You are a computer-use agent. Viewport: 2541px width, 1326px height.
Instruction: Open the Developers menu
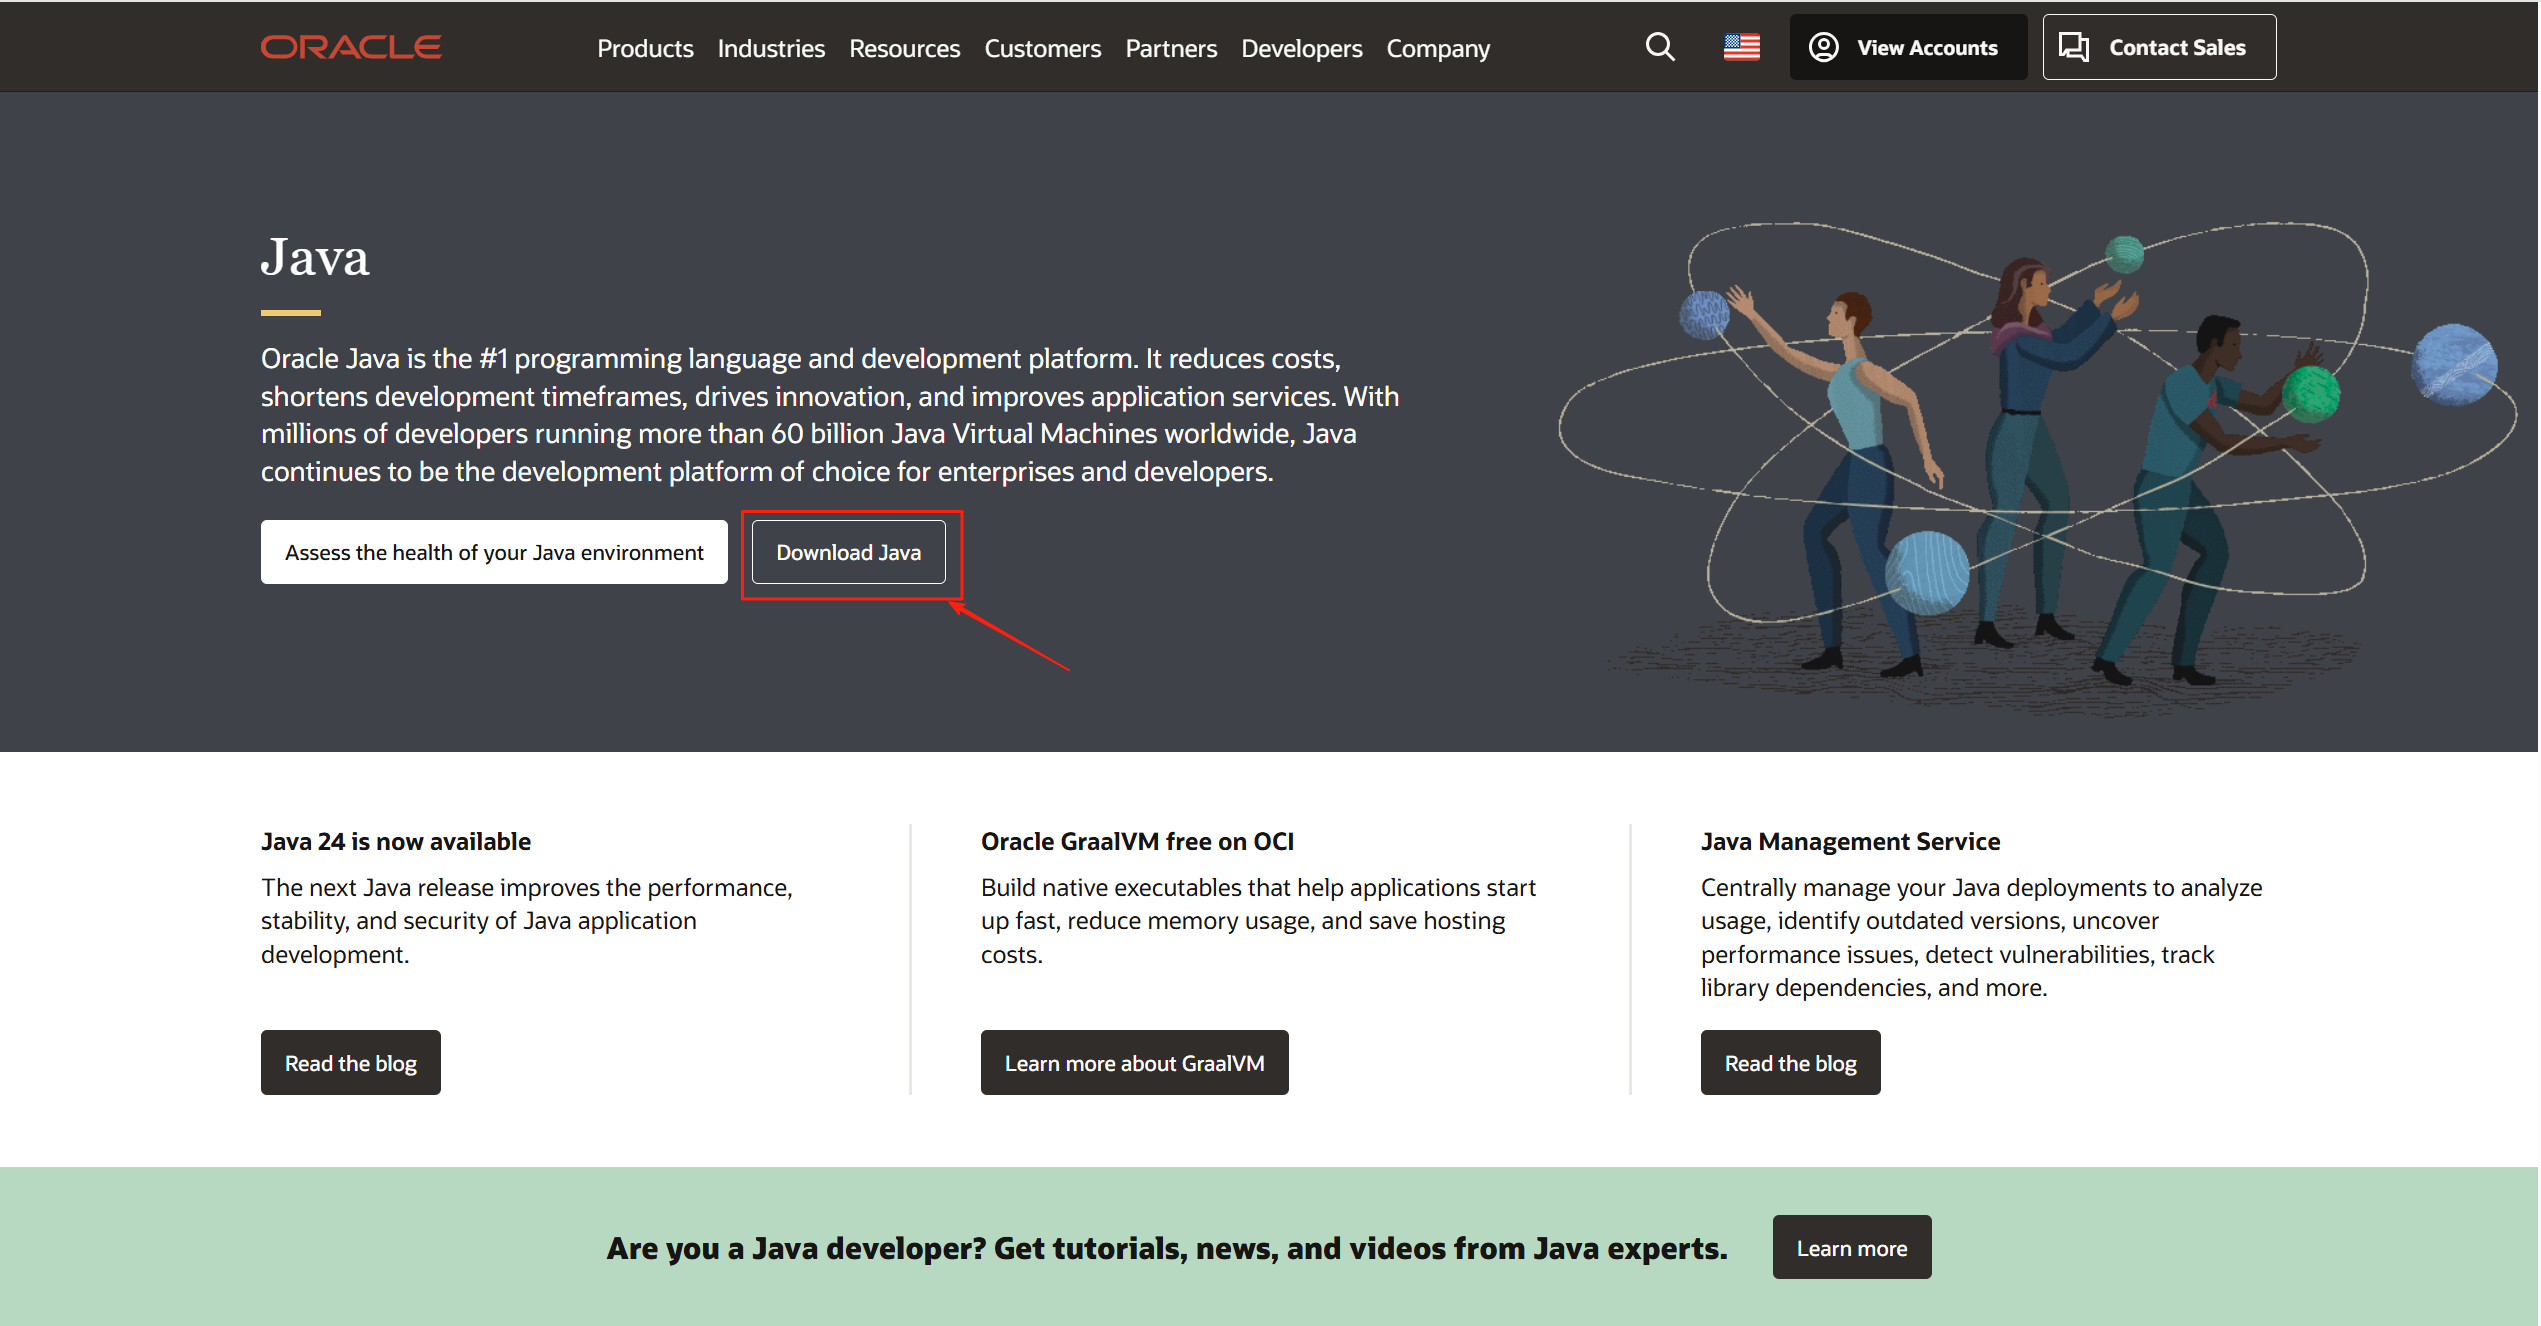[1301, 48]
